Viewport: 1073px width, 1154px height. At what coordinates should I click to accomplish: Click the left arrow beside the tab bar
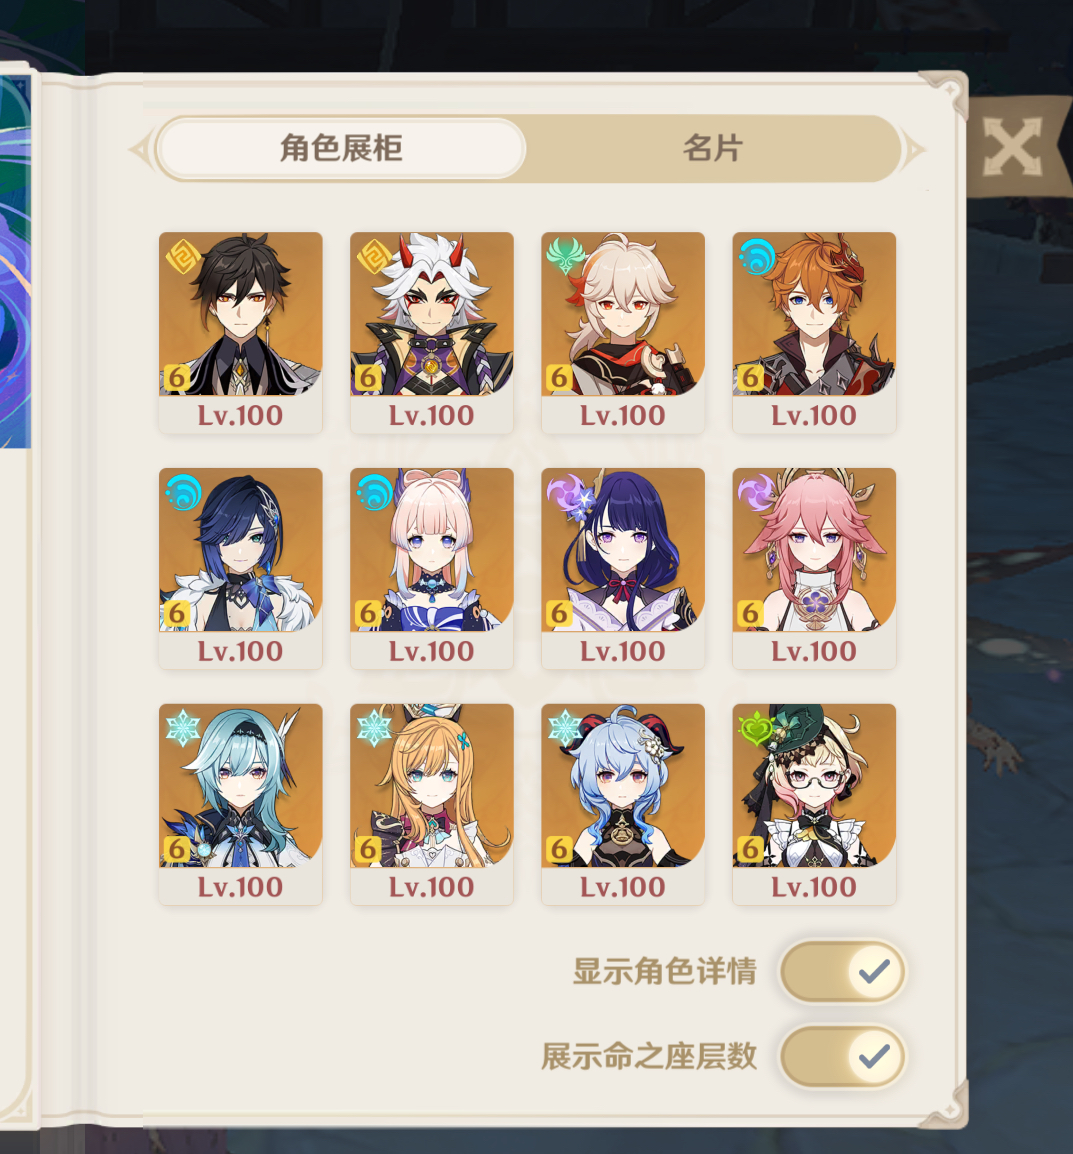pyautogui.click(x=139, y=149)
